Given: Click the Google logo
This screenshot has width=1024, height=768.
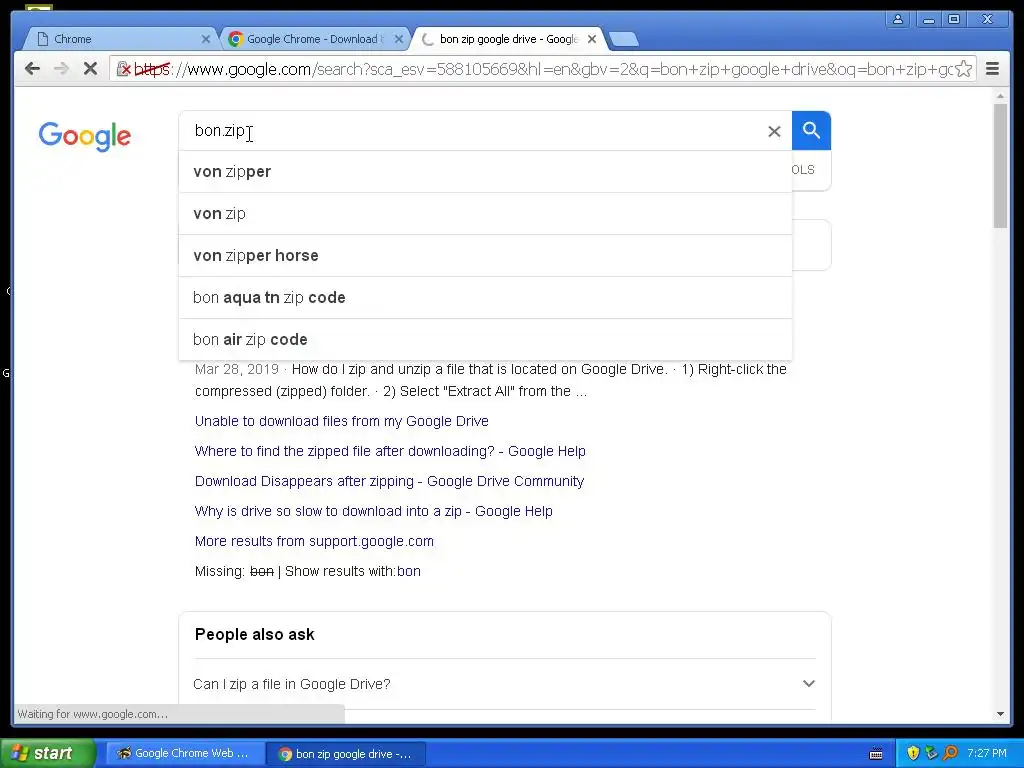Looking at the screenshot, I should pos(85,136).
